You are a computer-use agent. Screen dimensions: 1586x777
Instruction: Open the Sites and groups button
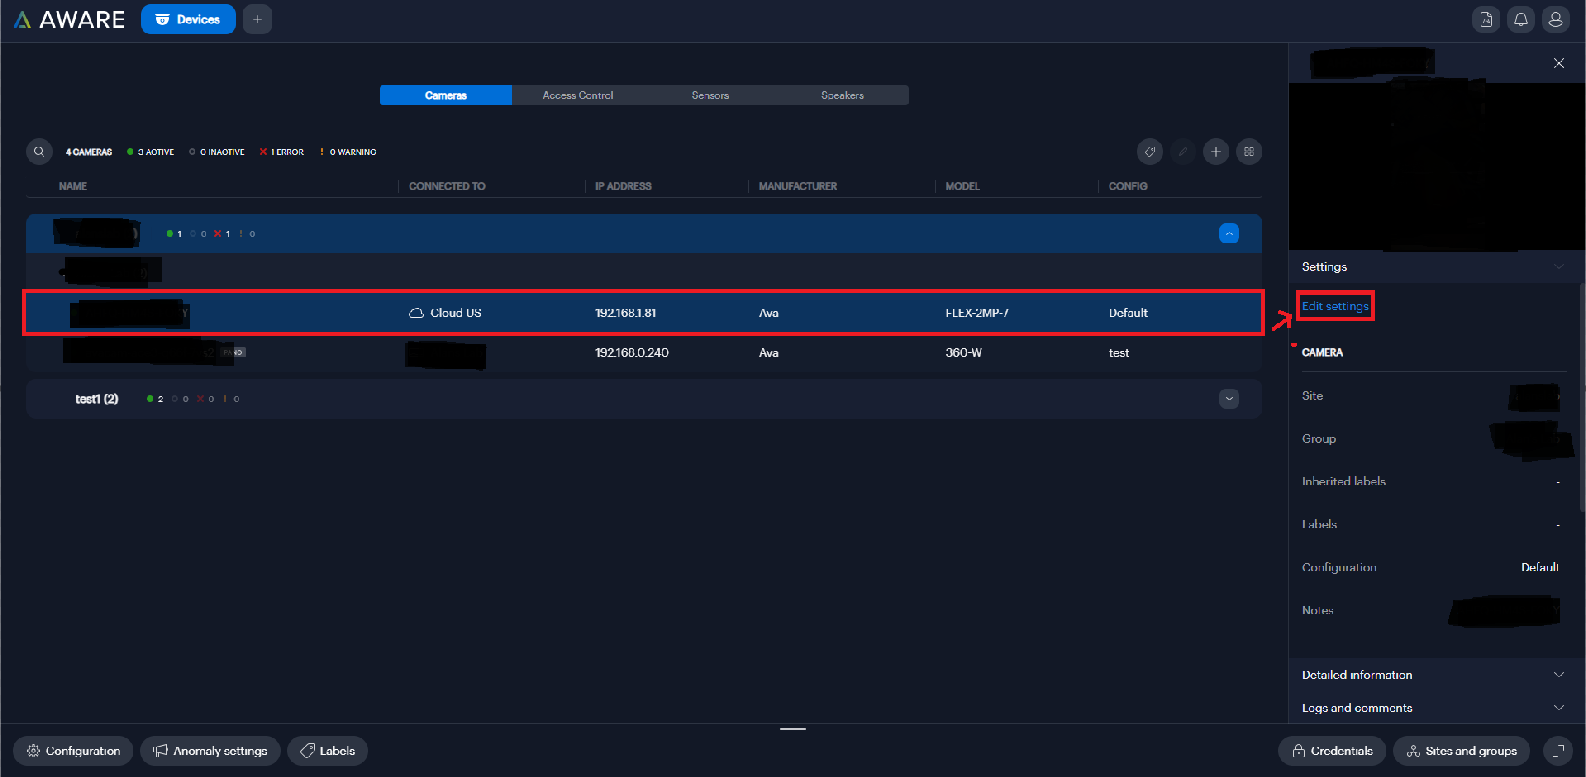pyautogui.click(x=1461, y=751)
